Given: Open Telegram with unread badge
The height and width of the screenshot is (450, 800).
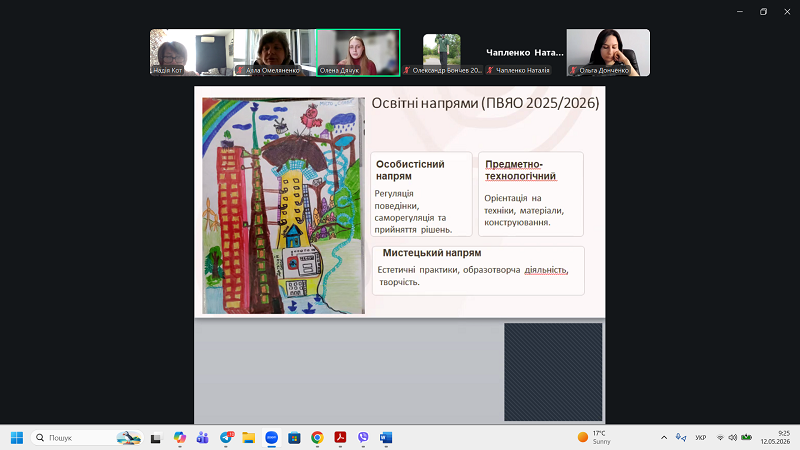Looking at the screenshot, I should [226, 438].
